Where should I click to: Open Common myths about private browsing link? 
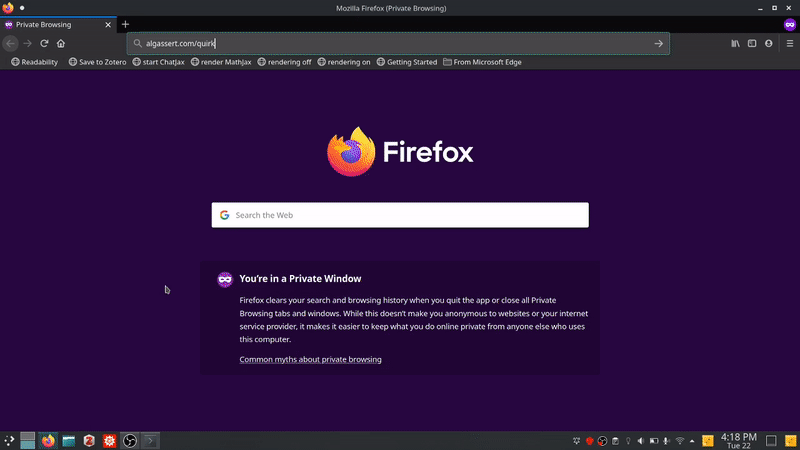tap(310, 359)
